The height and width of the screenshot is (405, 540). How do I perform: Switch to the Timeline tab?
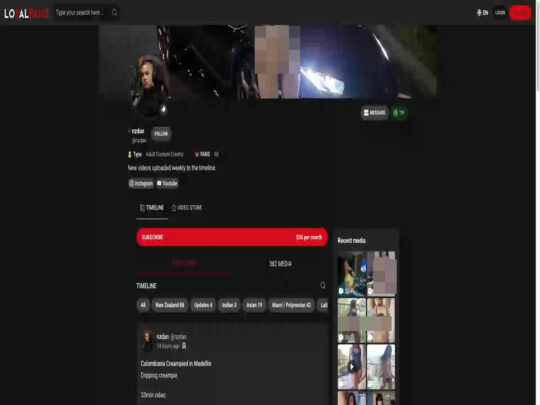(152, 208)
